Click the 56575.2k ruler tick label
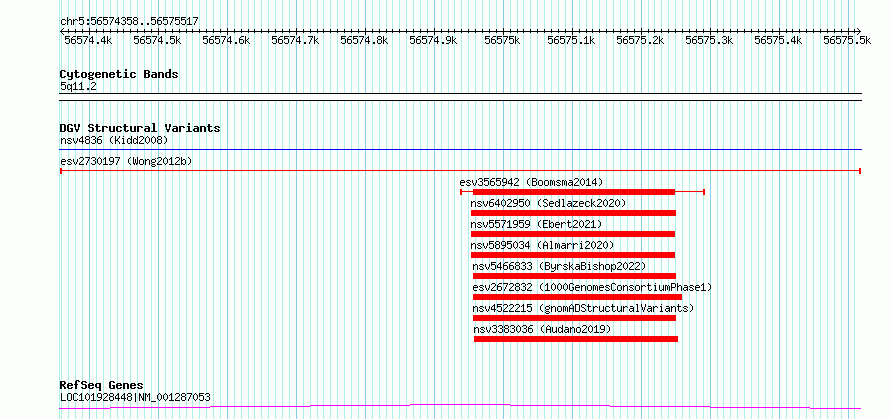The width and height of the screenshot is (890, 419). coord(641,40)
